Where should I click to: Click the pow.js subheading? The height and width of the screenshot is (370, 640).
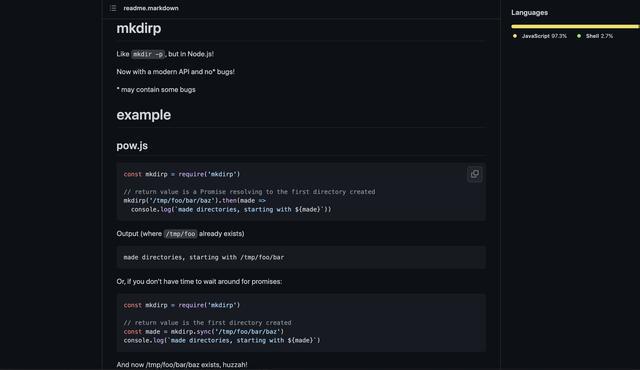coord(132,146)
